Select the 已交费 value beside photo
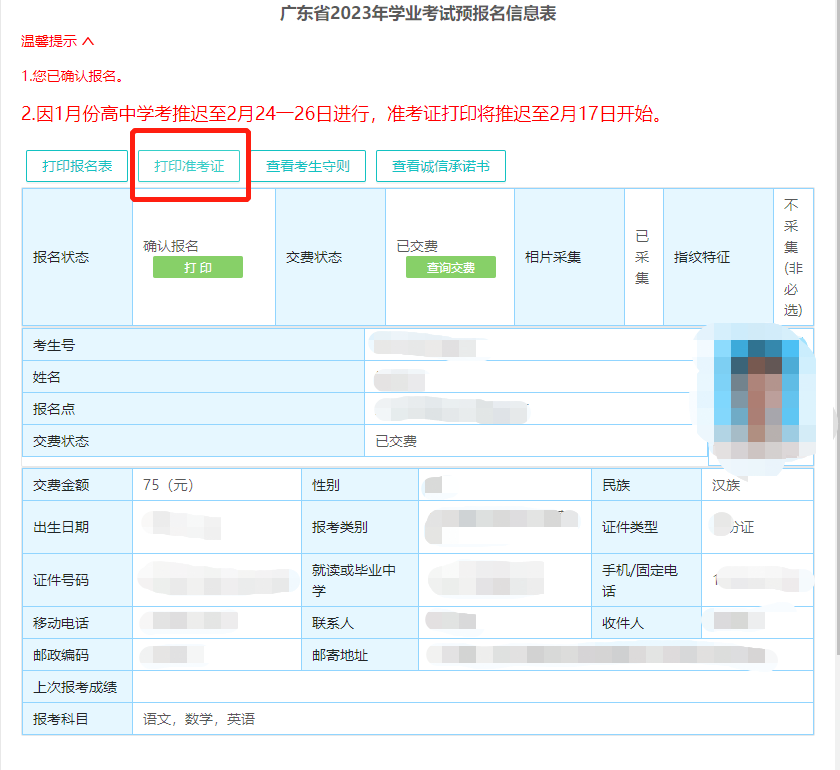Viewport: 840px width, 770px height. 396,441
